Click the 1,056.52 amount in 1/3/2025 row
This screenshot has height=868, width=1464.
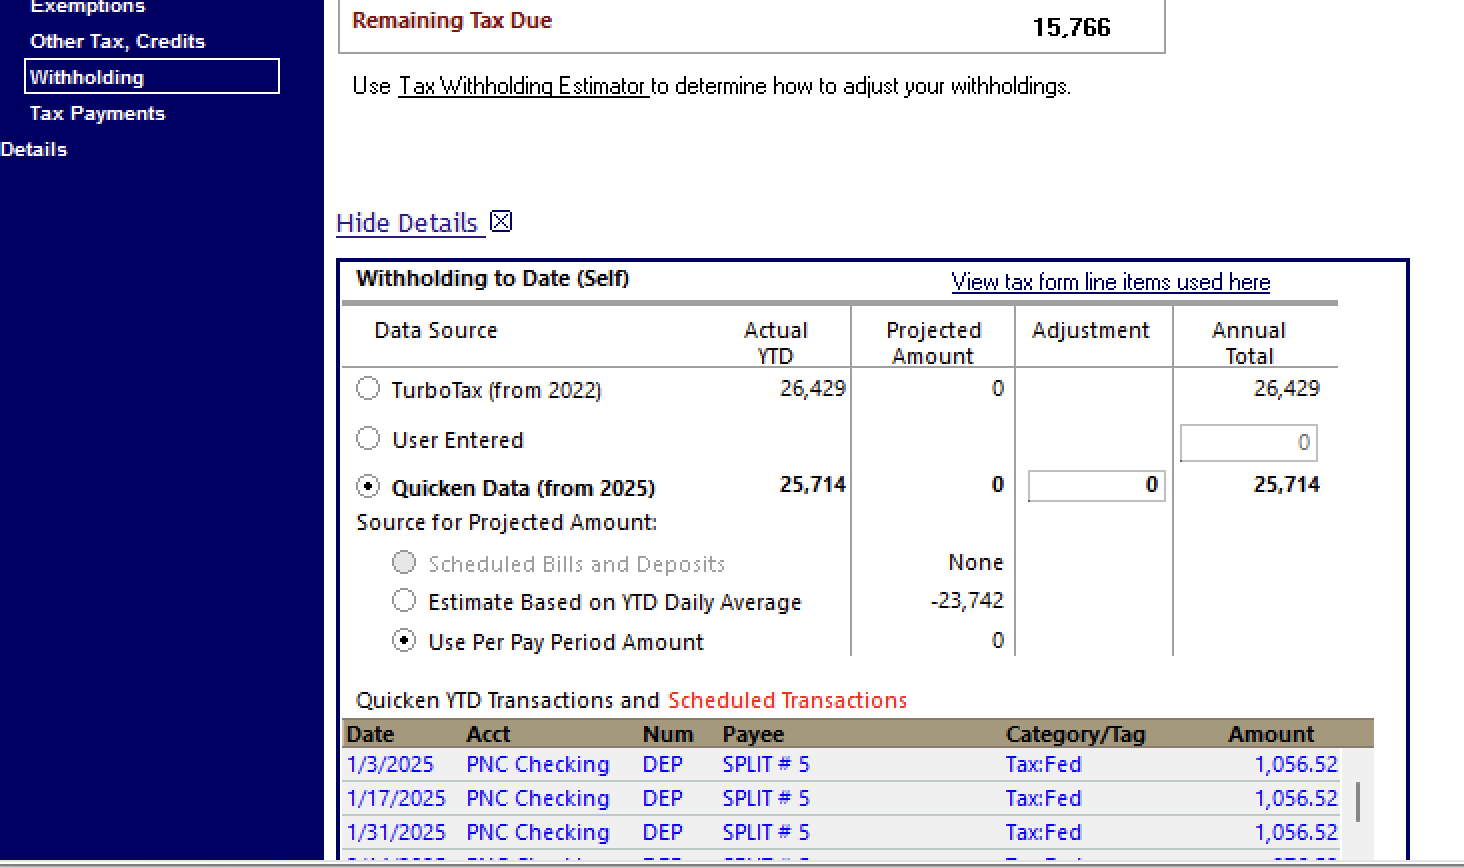1296,765
